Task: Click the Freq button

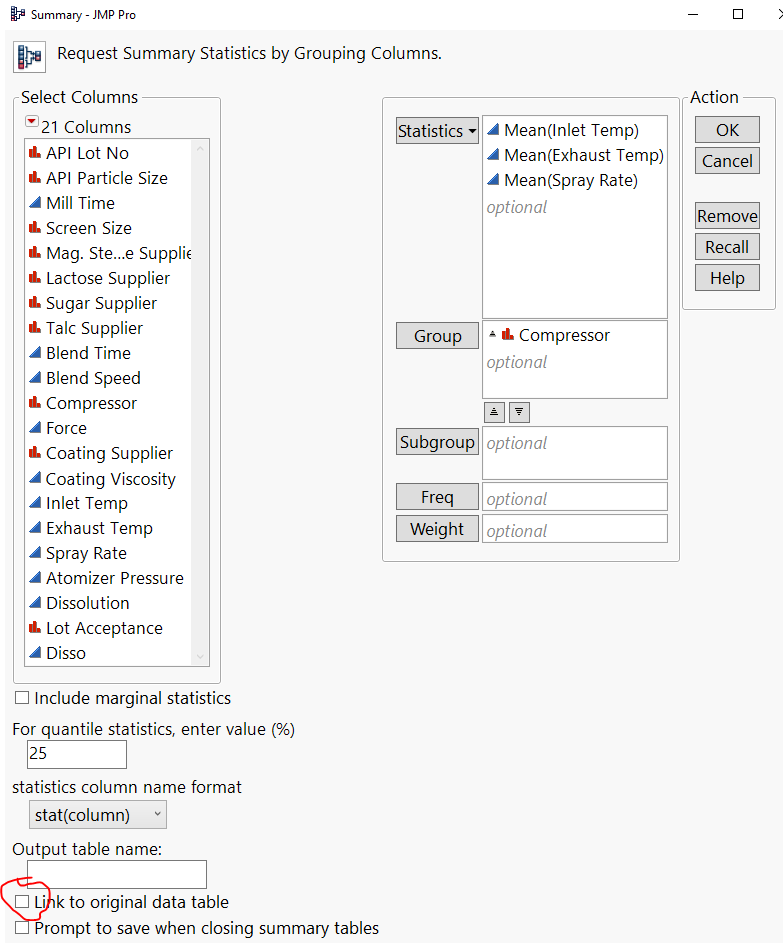Action: (437, 497)
